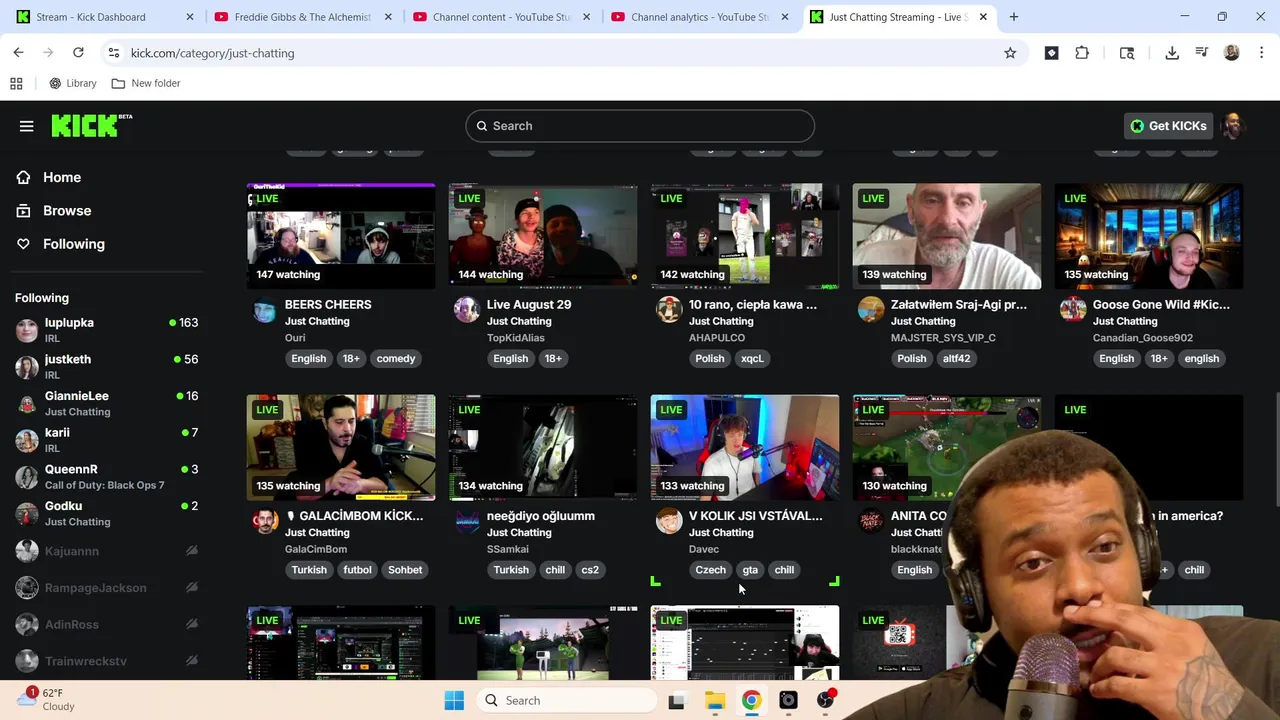Open the Home sidebar link
1280x720 pixels.
62,177
